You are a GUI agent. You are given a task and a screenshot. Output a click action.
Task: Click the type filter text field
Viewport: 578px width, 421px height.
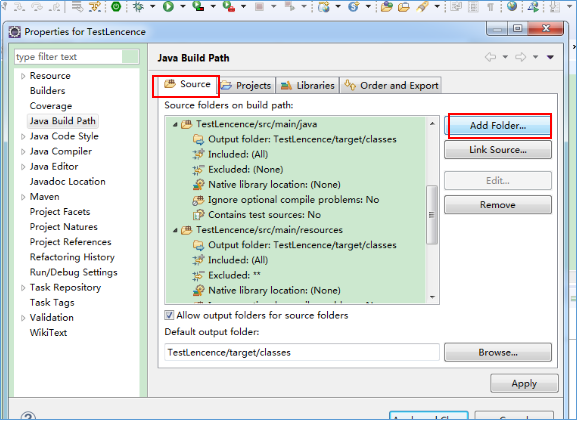[69, 57]
